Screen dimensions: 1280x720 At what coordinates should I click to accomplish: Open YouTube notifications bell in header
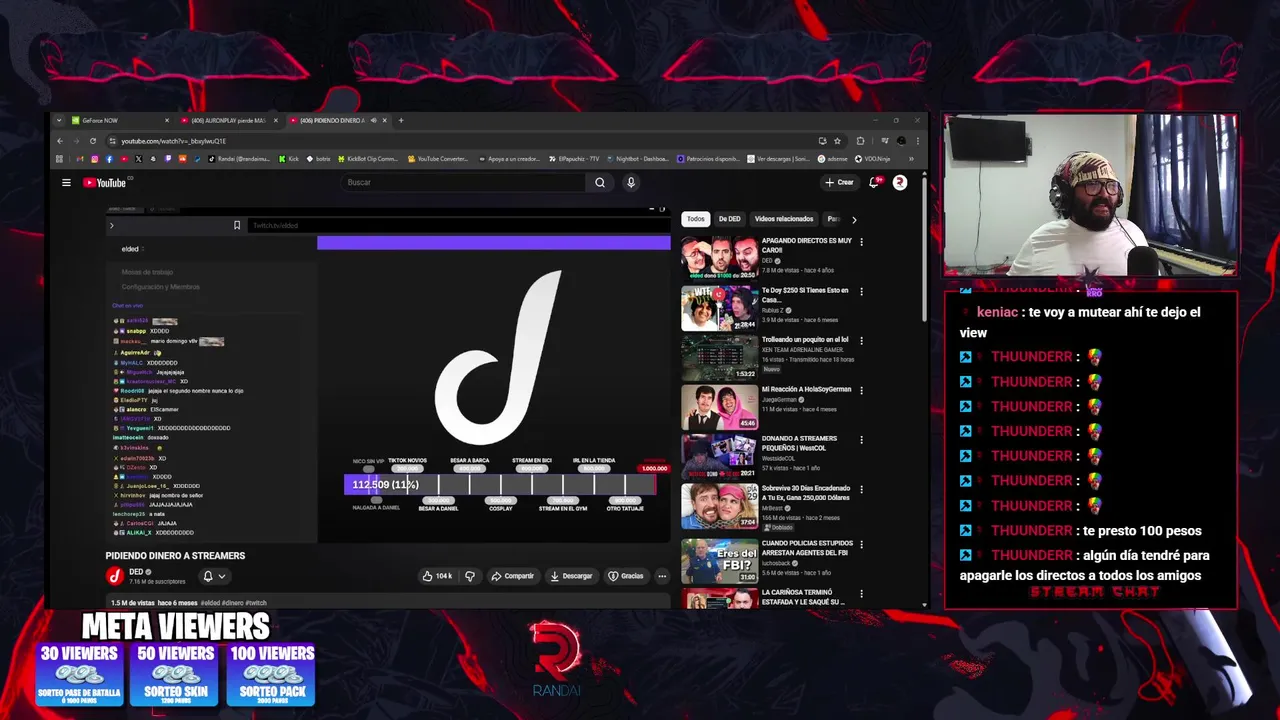(x=874, y=182)
